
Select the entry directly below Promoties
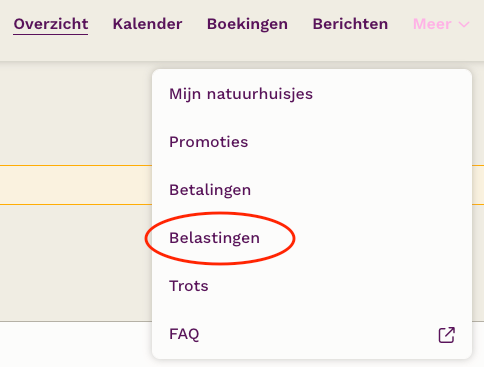point(312,190)
